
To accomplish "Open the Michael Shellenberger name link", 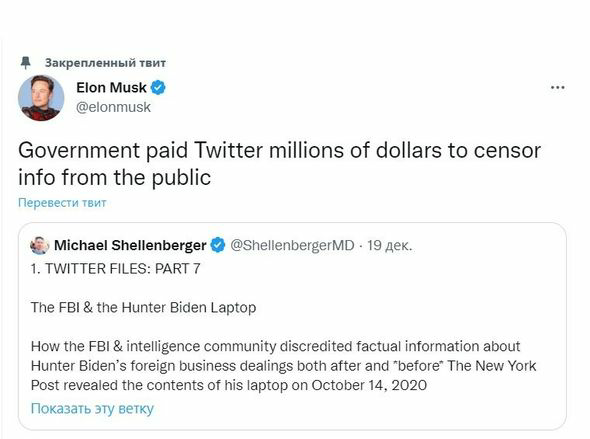I will [130, 245].
